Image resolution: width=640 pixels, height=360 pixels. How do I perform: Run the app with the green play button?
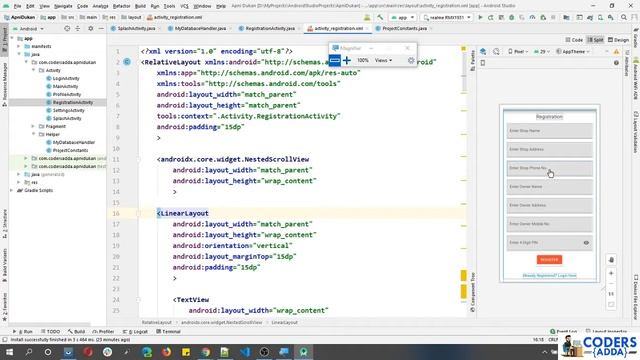480,18
